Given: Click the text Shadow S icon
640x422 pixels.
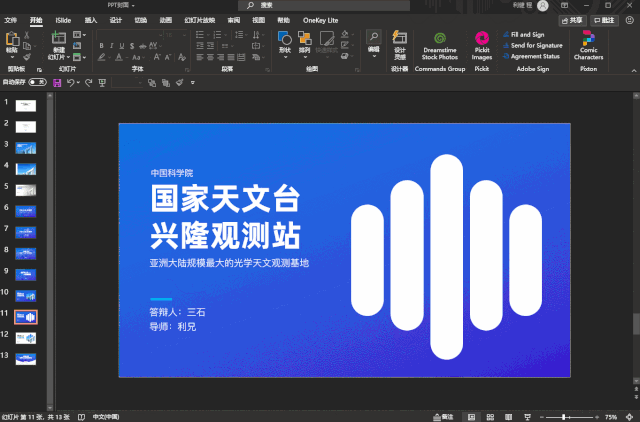Looking at the screenshot, I should (x=131, y=46).
